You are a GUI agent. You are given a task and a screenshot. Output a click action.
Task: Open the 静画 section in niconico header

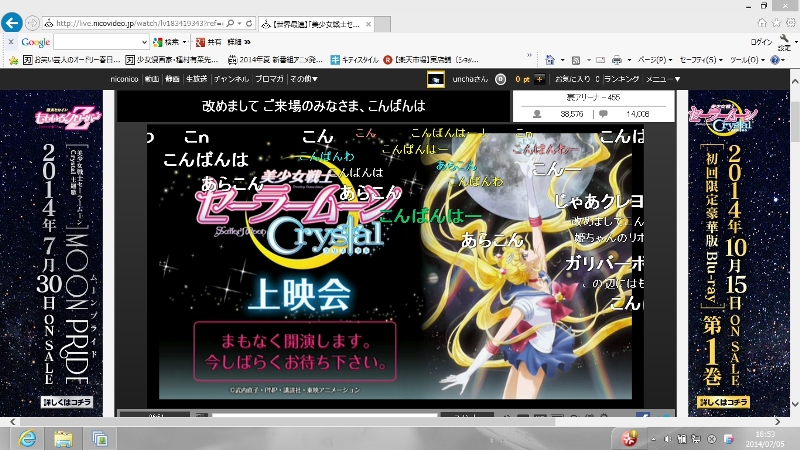tap(172, 79)
